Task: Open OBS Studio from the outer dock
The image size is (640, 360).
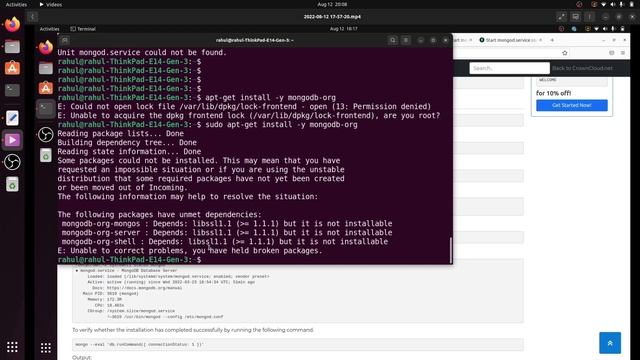Action: click(x=12, y=162)
